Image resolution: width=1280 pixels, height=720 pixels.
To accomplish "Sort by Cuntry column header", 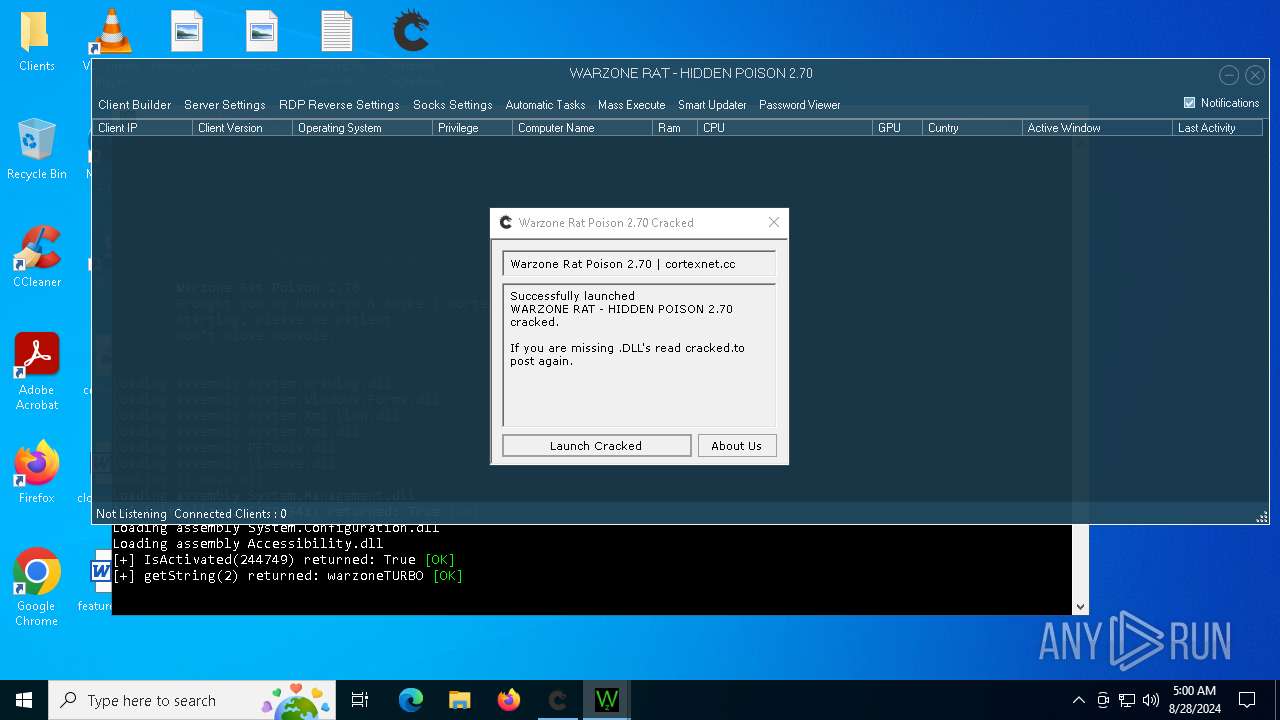I will (973, 128).
